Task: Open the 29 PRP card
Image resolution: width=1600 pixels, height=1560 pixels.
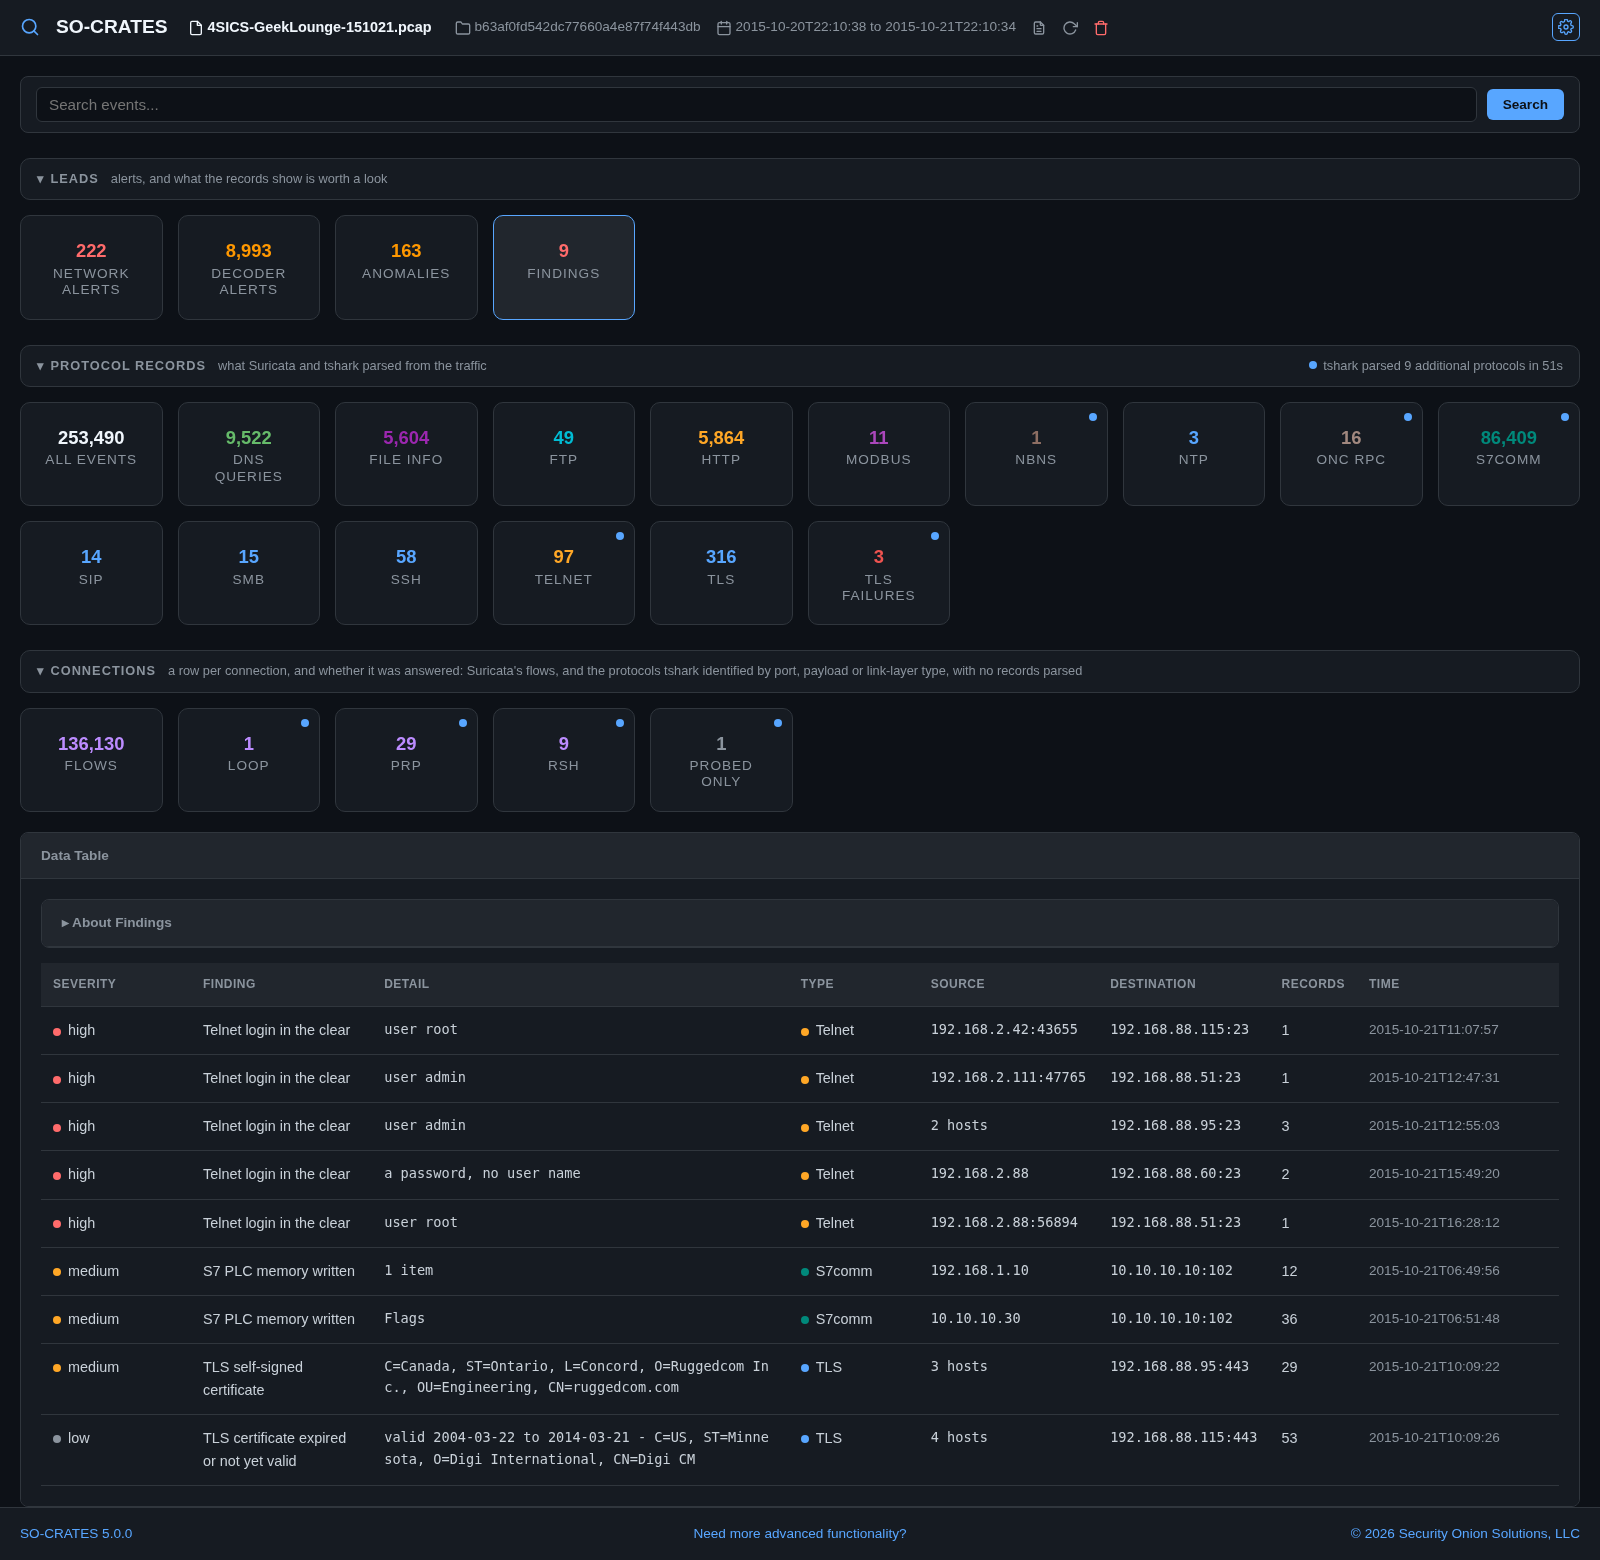Action: point(406,760)
